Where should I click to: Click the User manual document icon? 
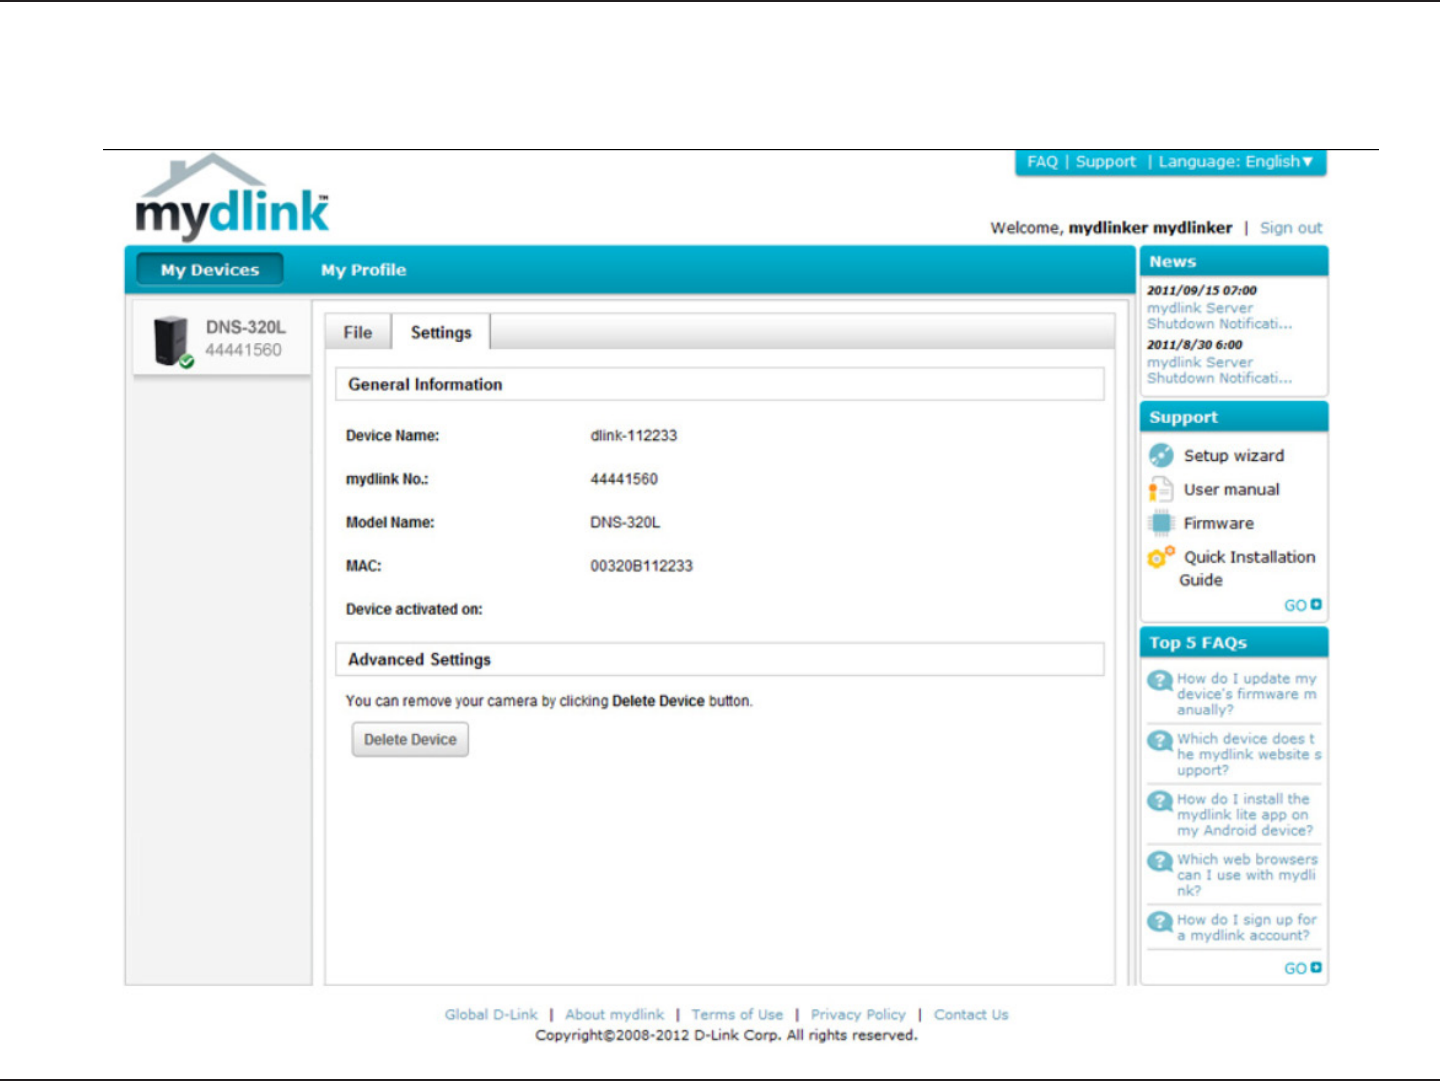1161,489
